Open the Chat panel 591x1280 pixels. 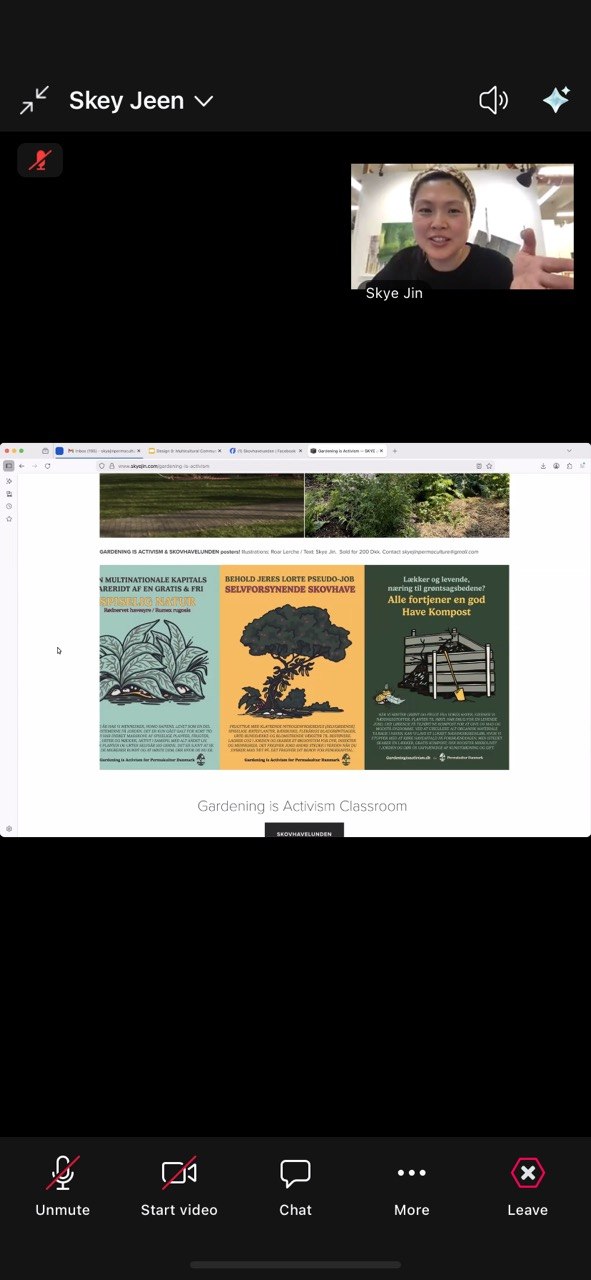pos(295,1186)
